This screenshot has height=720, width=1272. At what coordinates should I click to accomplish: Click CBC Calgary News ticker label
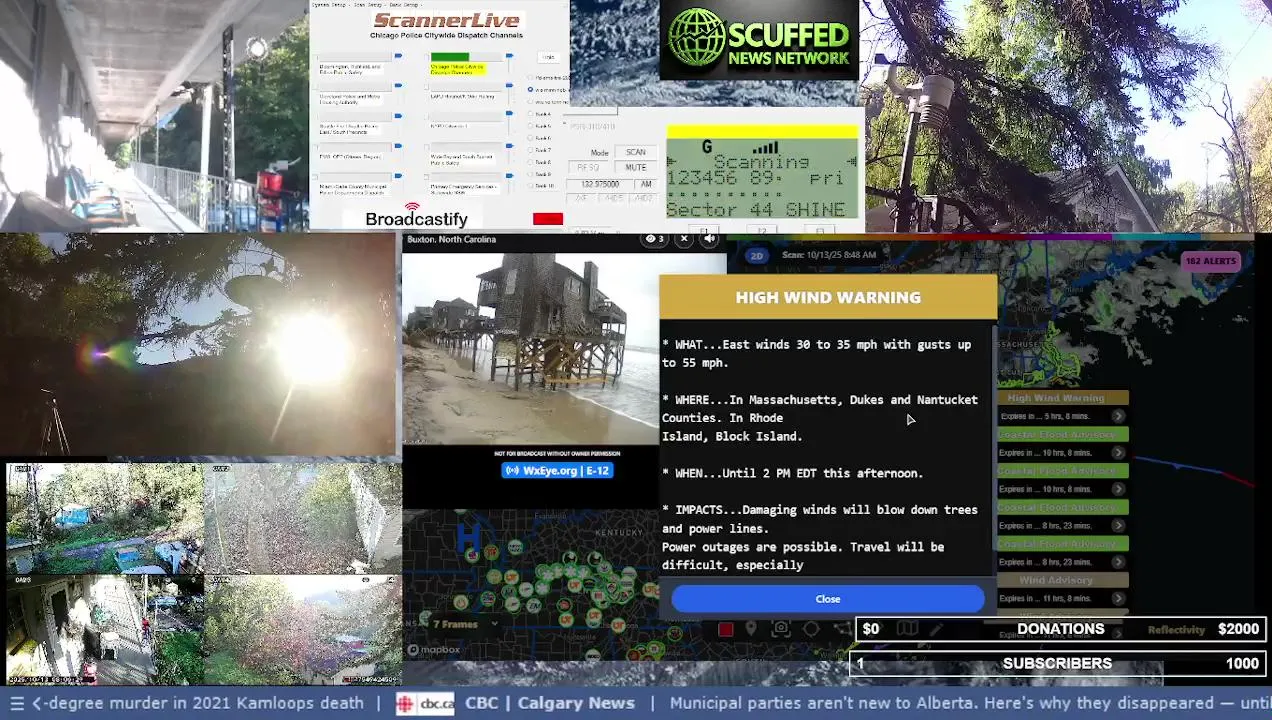pyautogui.click(x=550, y=703)
